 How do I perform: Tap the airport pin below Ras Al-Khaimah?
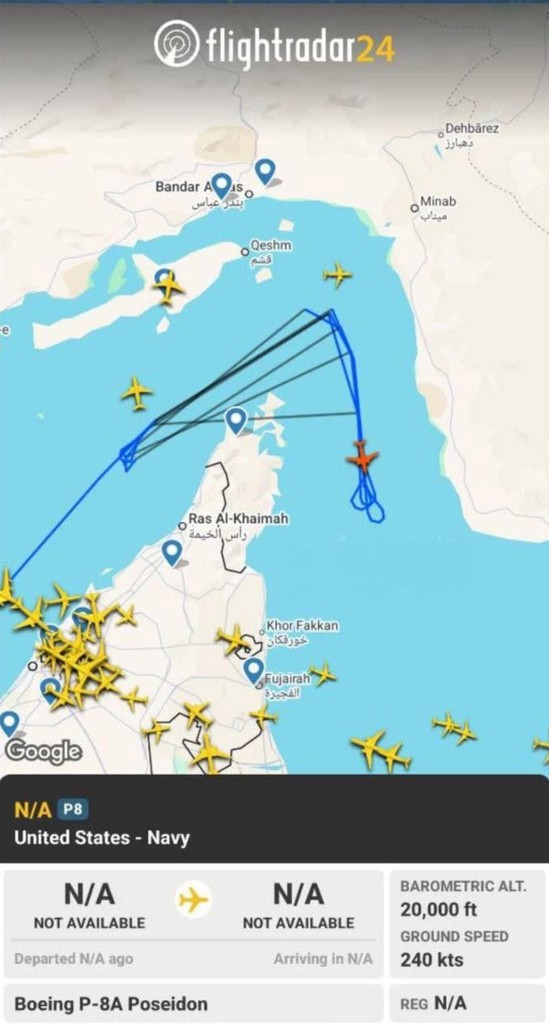point(172,553)
